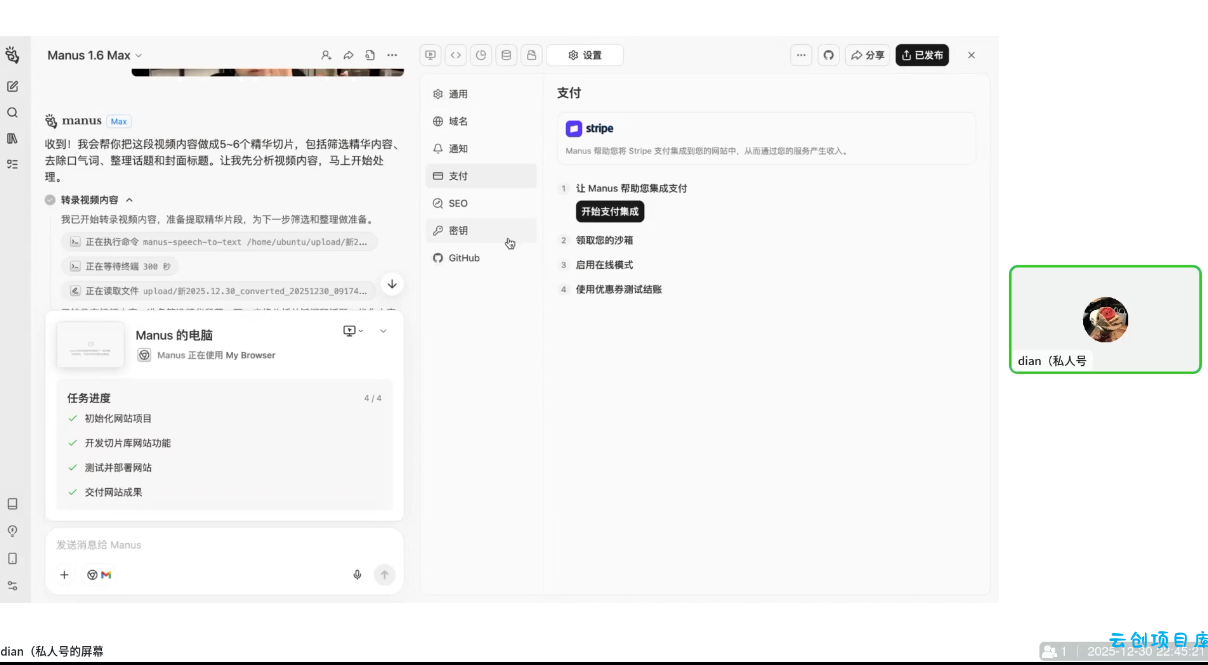Select 域名 in the settings menu

[x=458, y=121]
